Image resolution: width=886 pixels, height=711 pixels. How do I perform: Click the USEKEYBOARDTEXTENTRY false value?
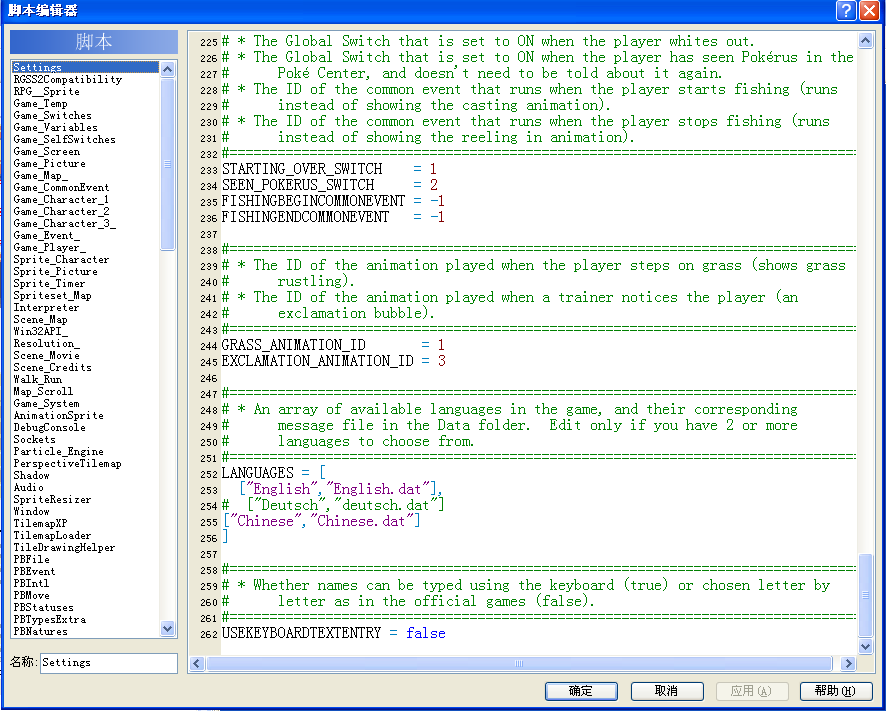coord(425,633)
